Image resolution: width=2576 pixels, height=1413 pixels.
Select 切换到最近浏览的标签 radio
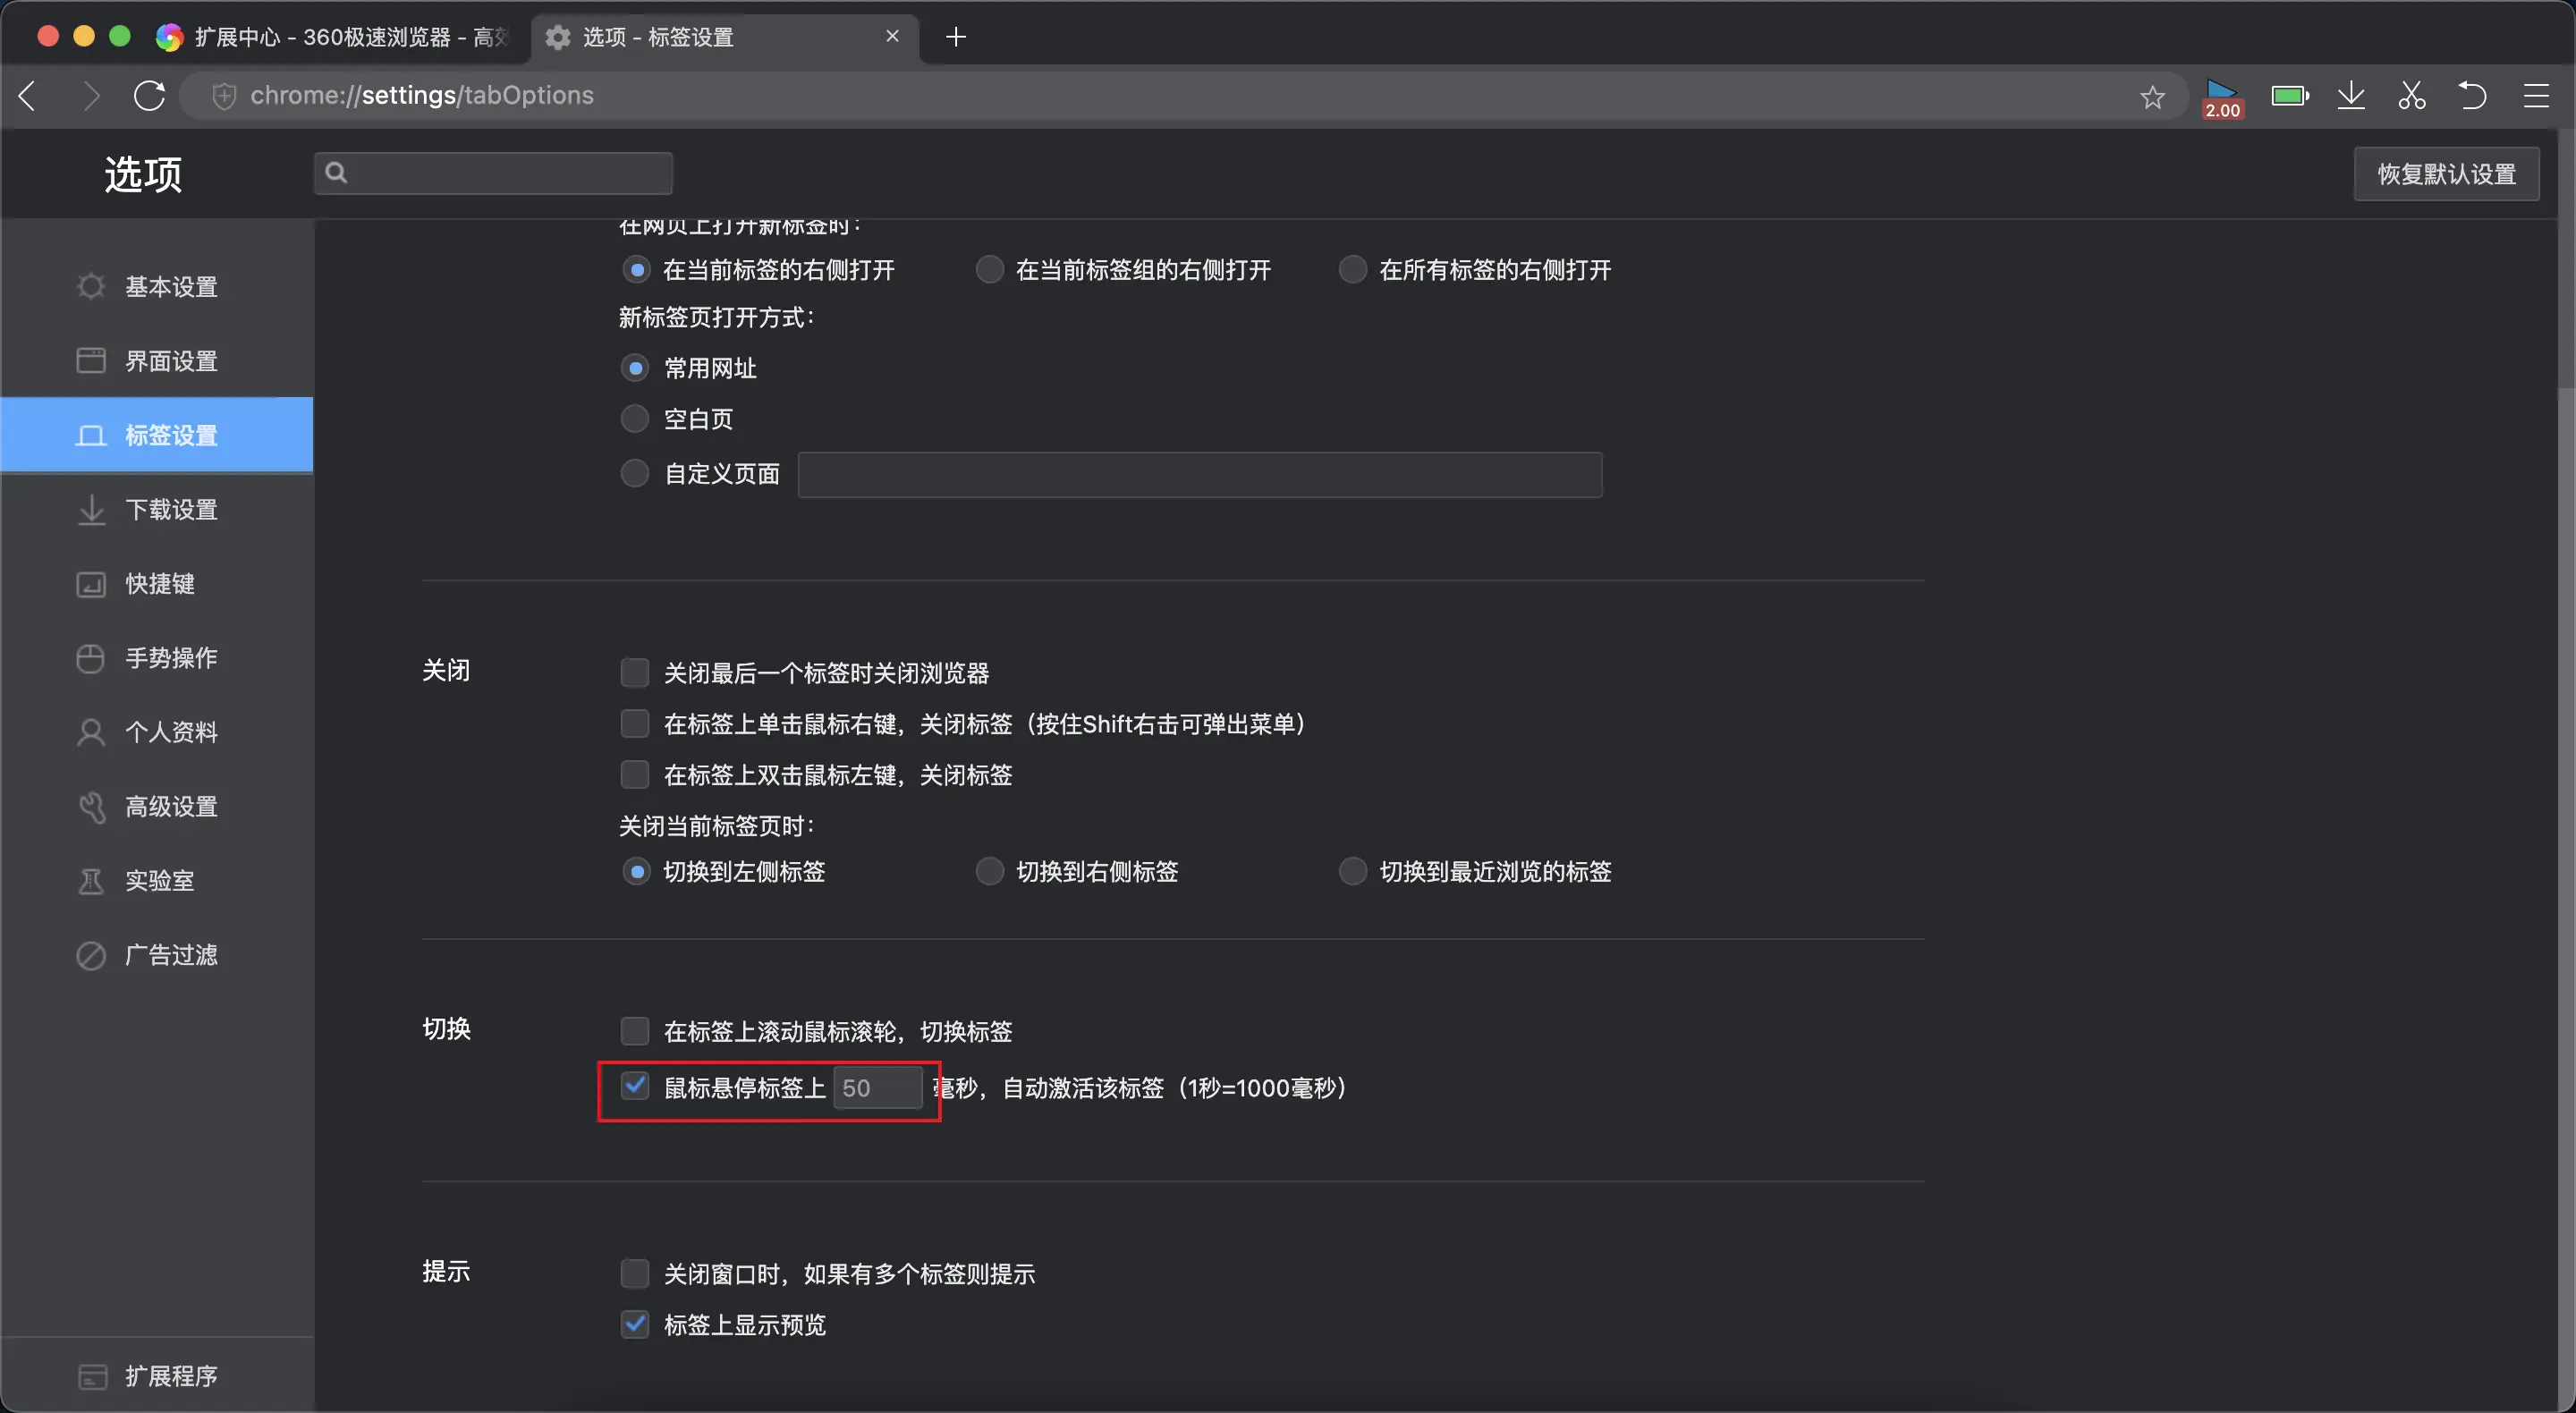pos(1353,872)
